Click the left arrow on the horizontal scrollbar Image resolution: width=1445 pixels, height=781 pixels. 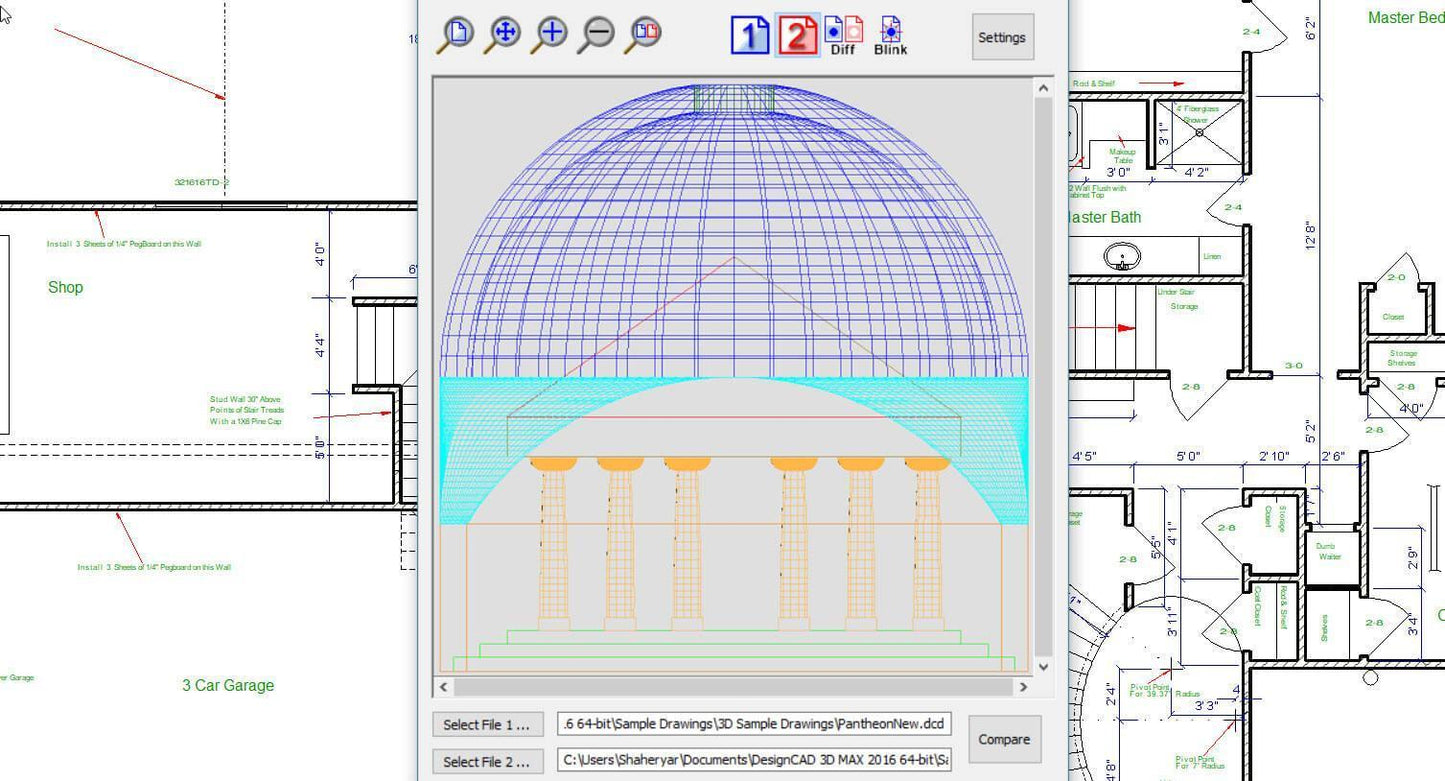[x=442, y=687]
